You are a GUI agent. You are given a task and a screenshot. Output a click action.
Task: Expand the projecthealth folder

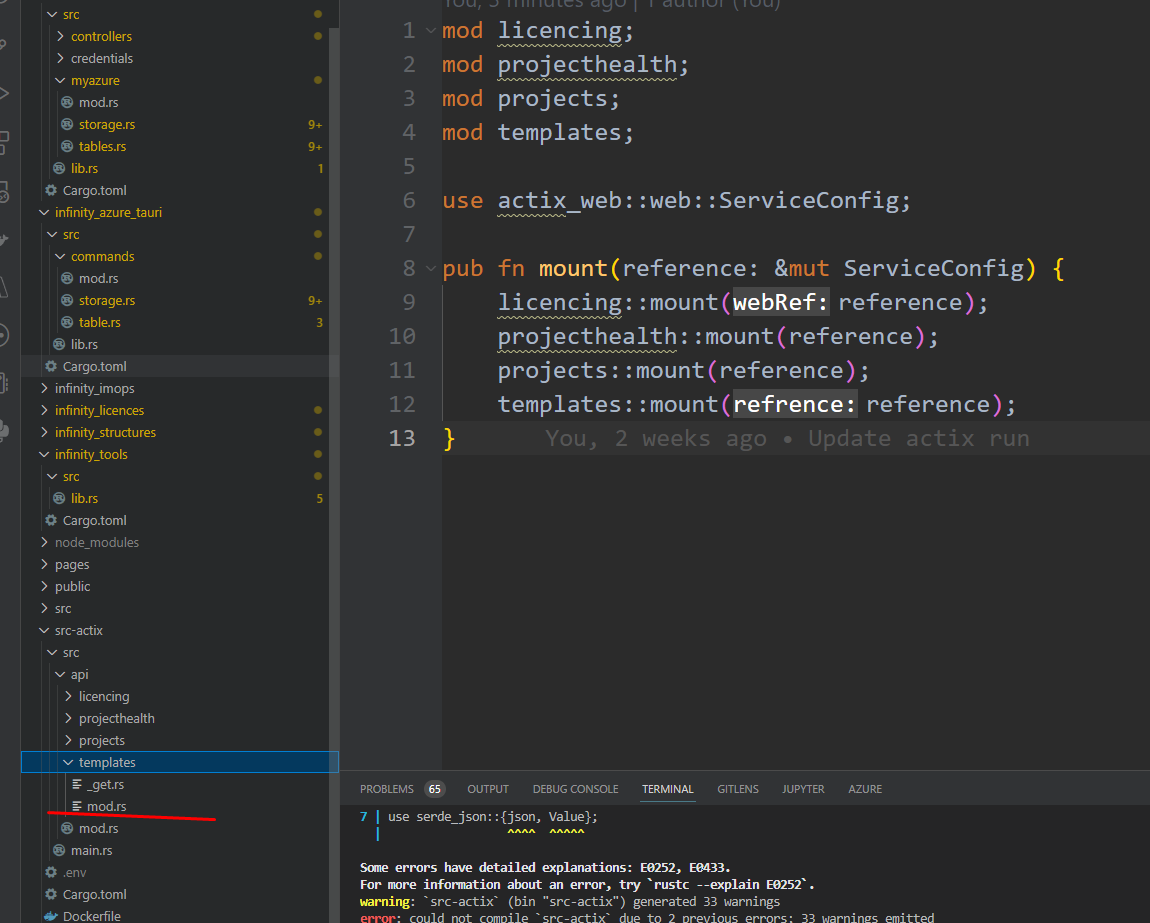click(x=69, y=718)
